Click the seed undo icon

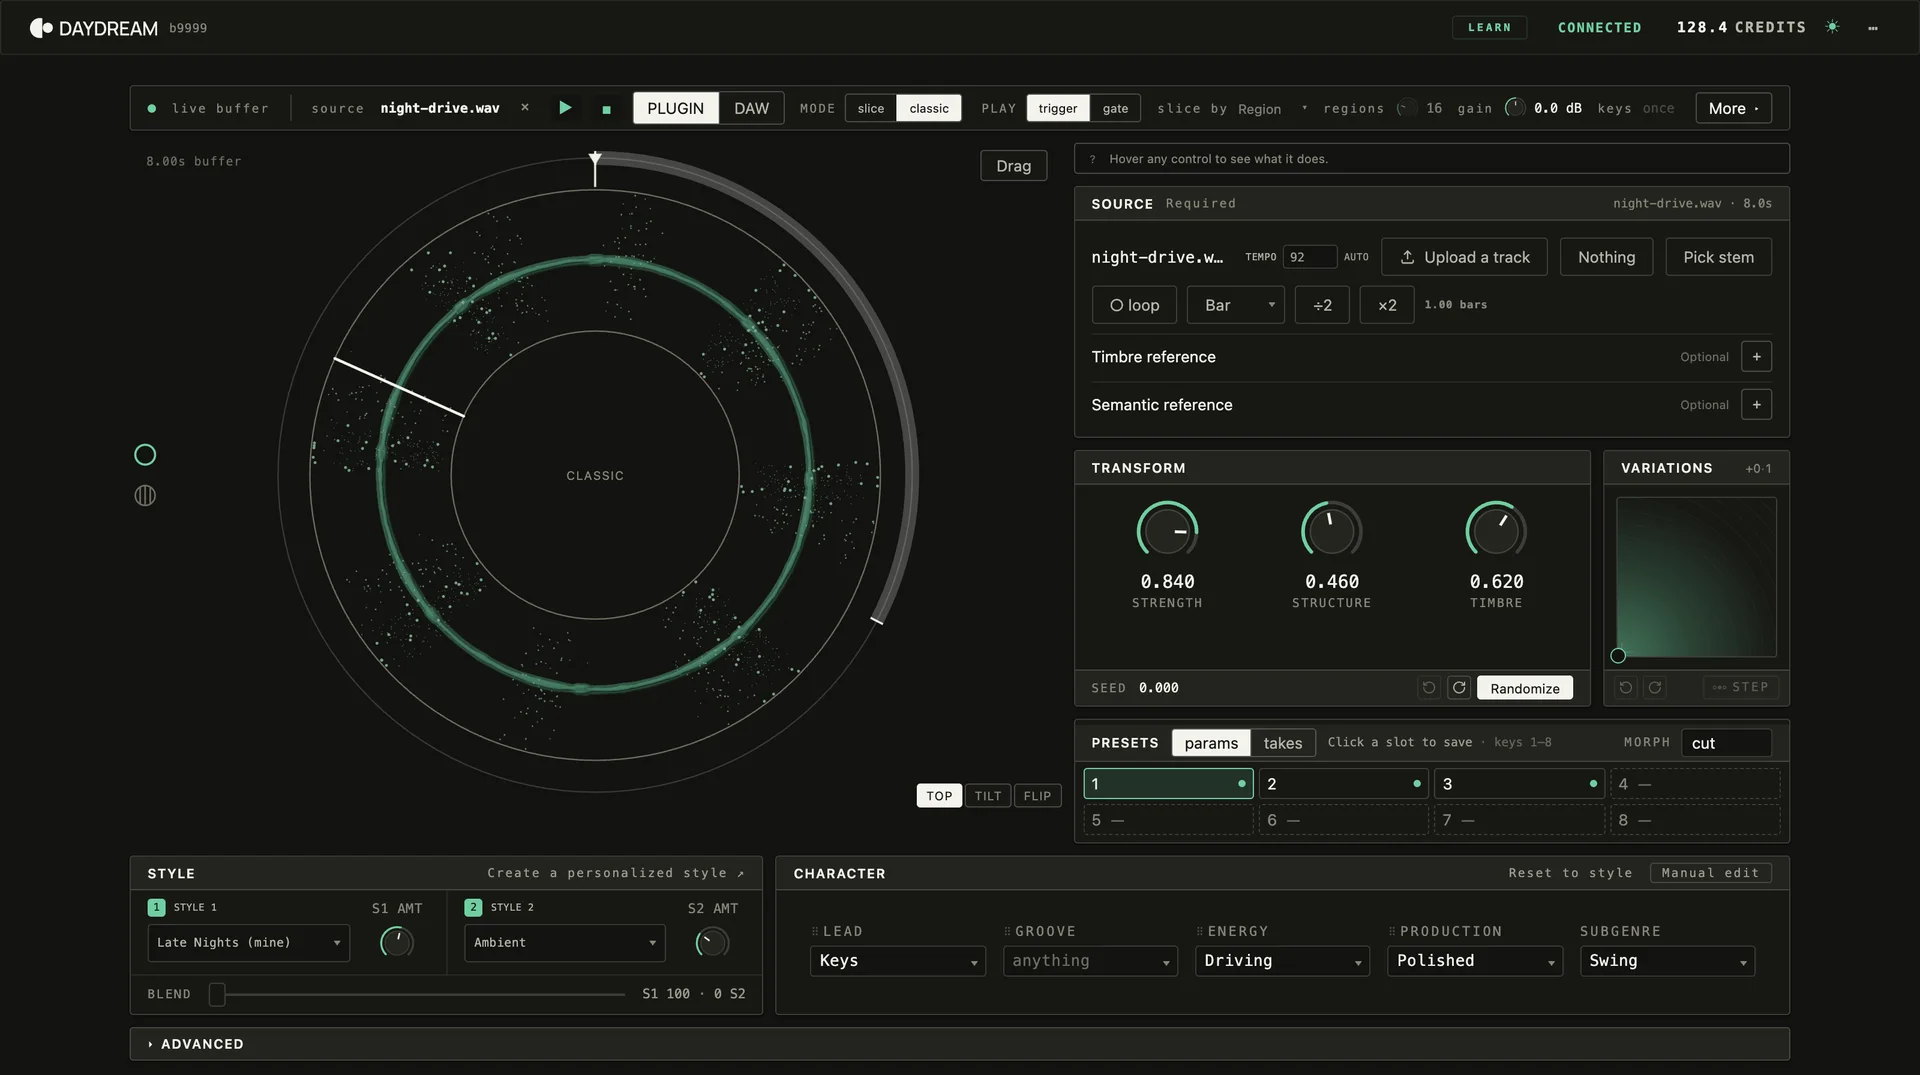[x=1429, y=688]
